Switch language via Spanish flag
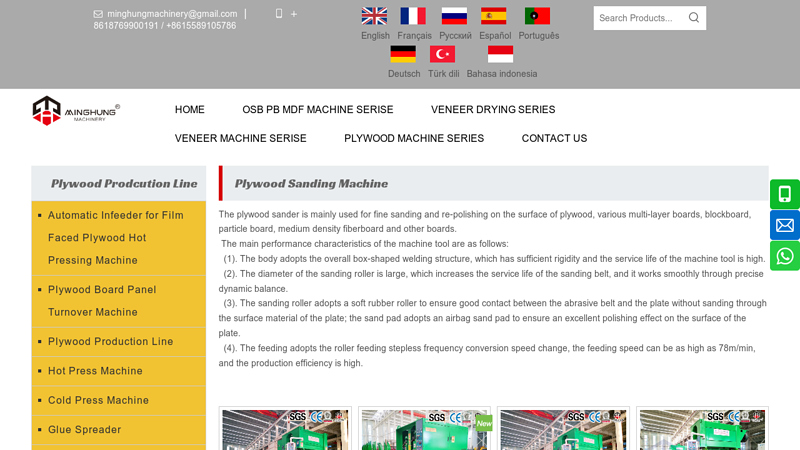 [493, 16]
